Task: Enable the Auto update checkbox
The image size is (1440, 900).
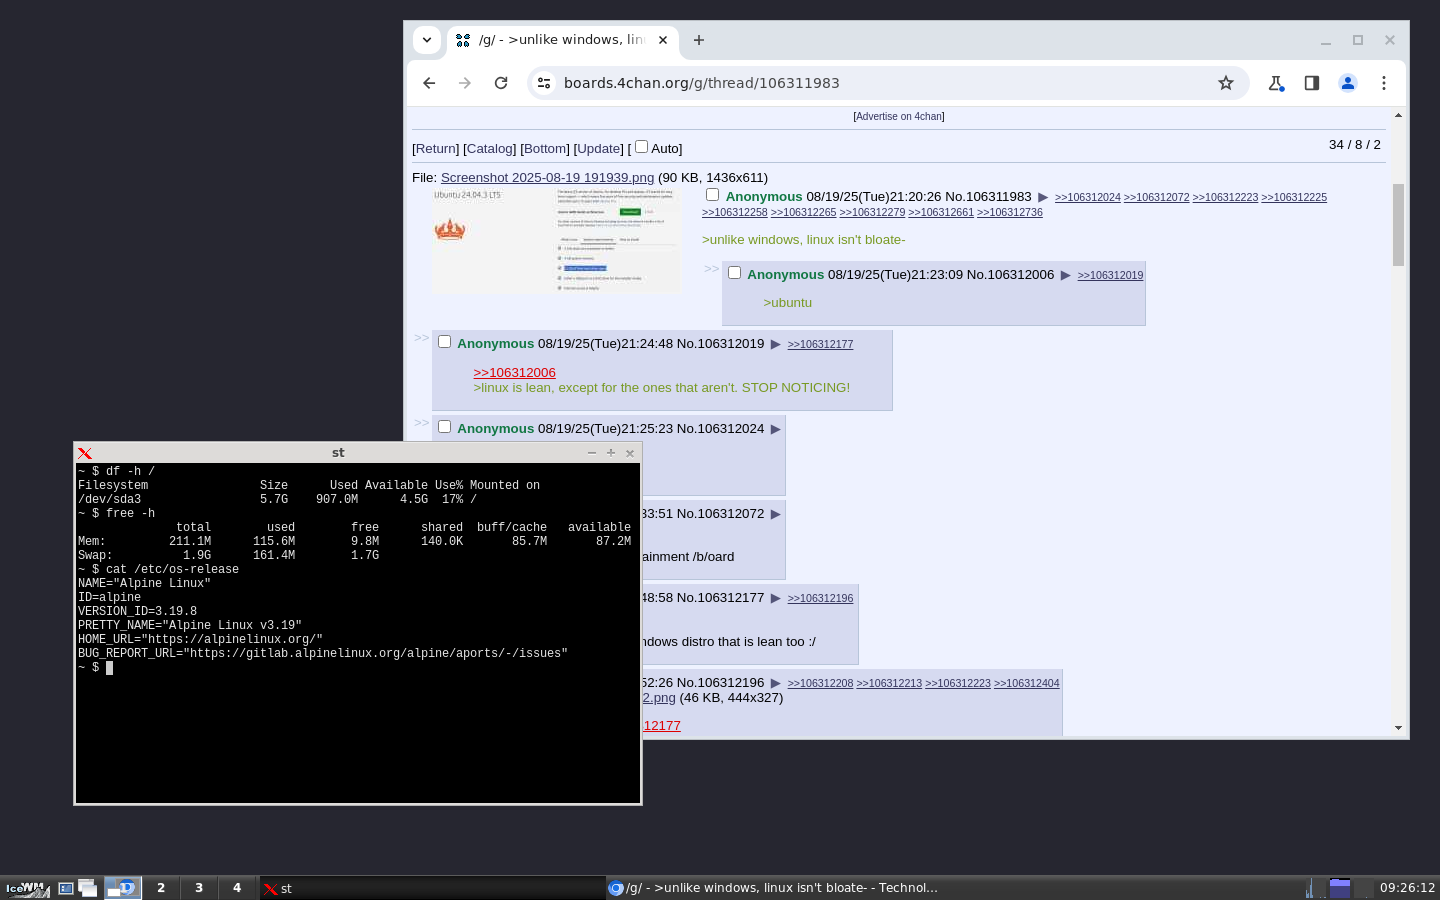Action: click(642, 147)
